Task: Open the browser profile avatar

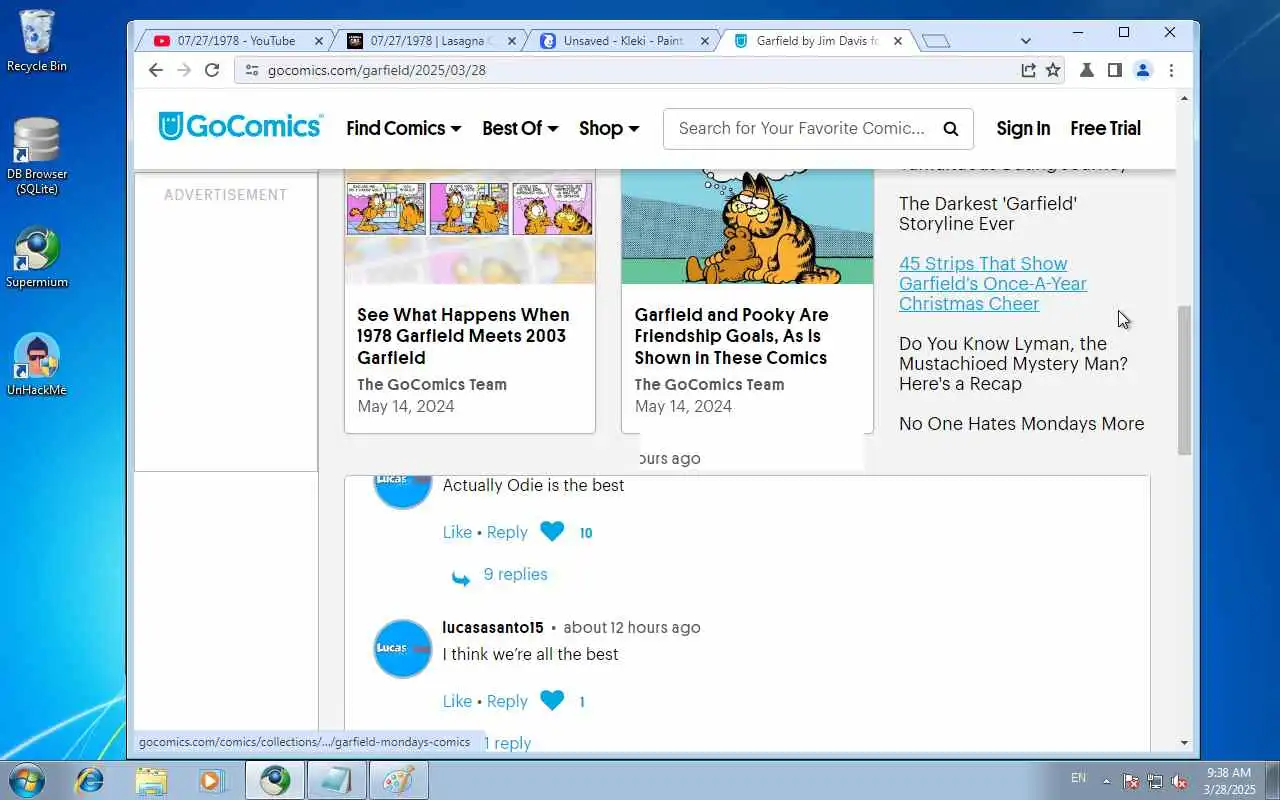Action: tap(1143, 70)
